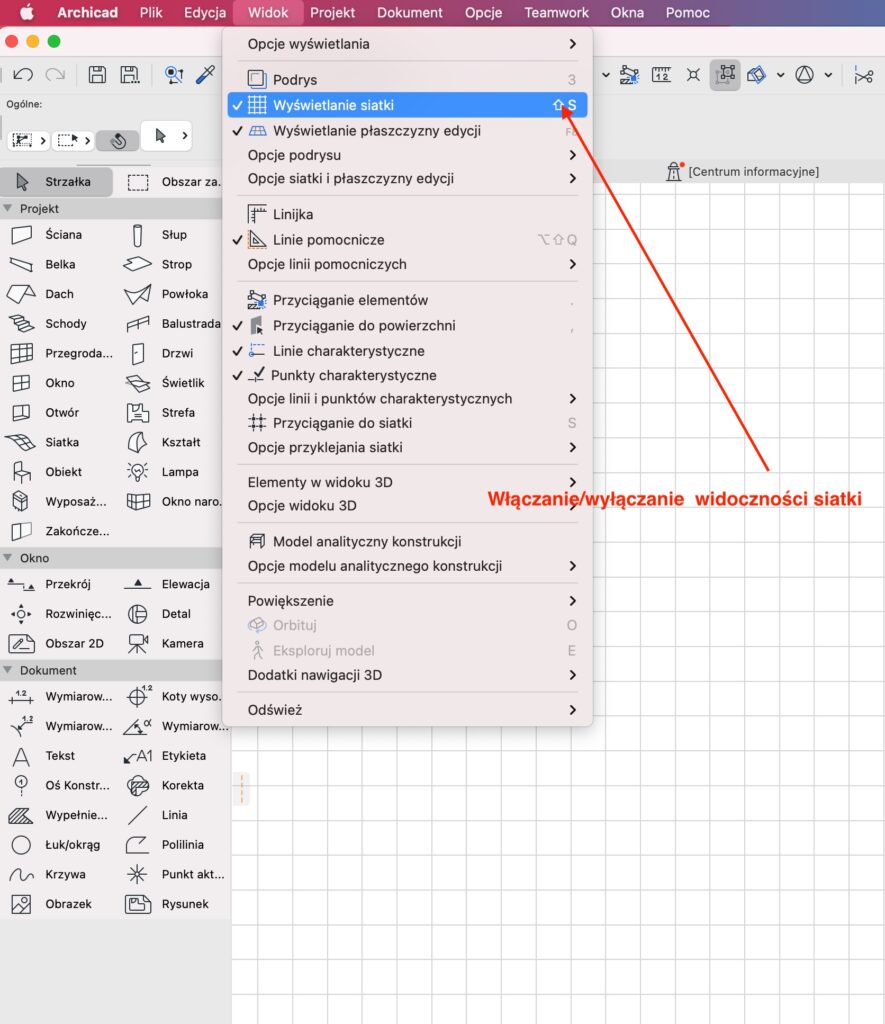Open the Edycja menu
This screenshot has width=885, height=1024.
tap(205, 12)
